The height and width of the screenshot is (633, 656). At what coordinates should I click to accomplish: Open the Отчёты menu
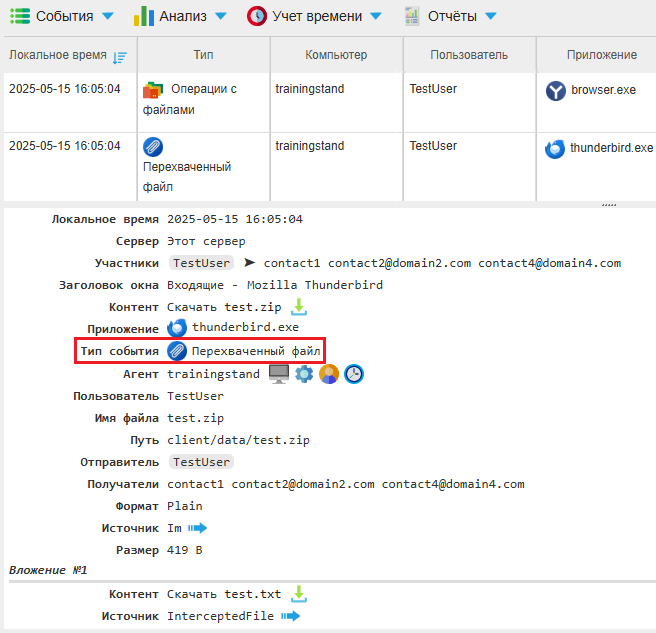451,16
